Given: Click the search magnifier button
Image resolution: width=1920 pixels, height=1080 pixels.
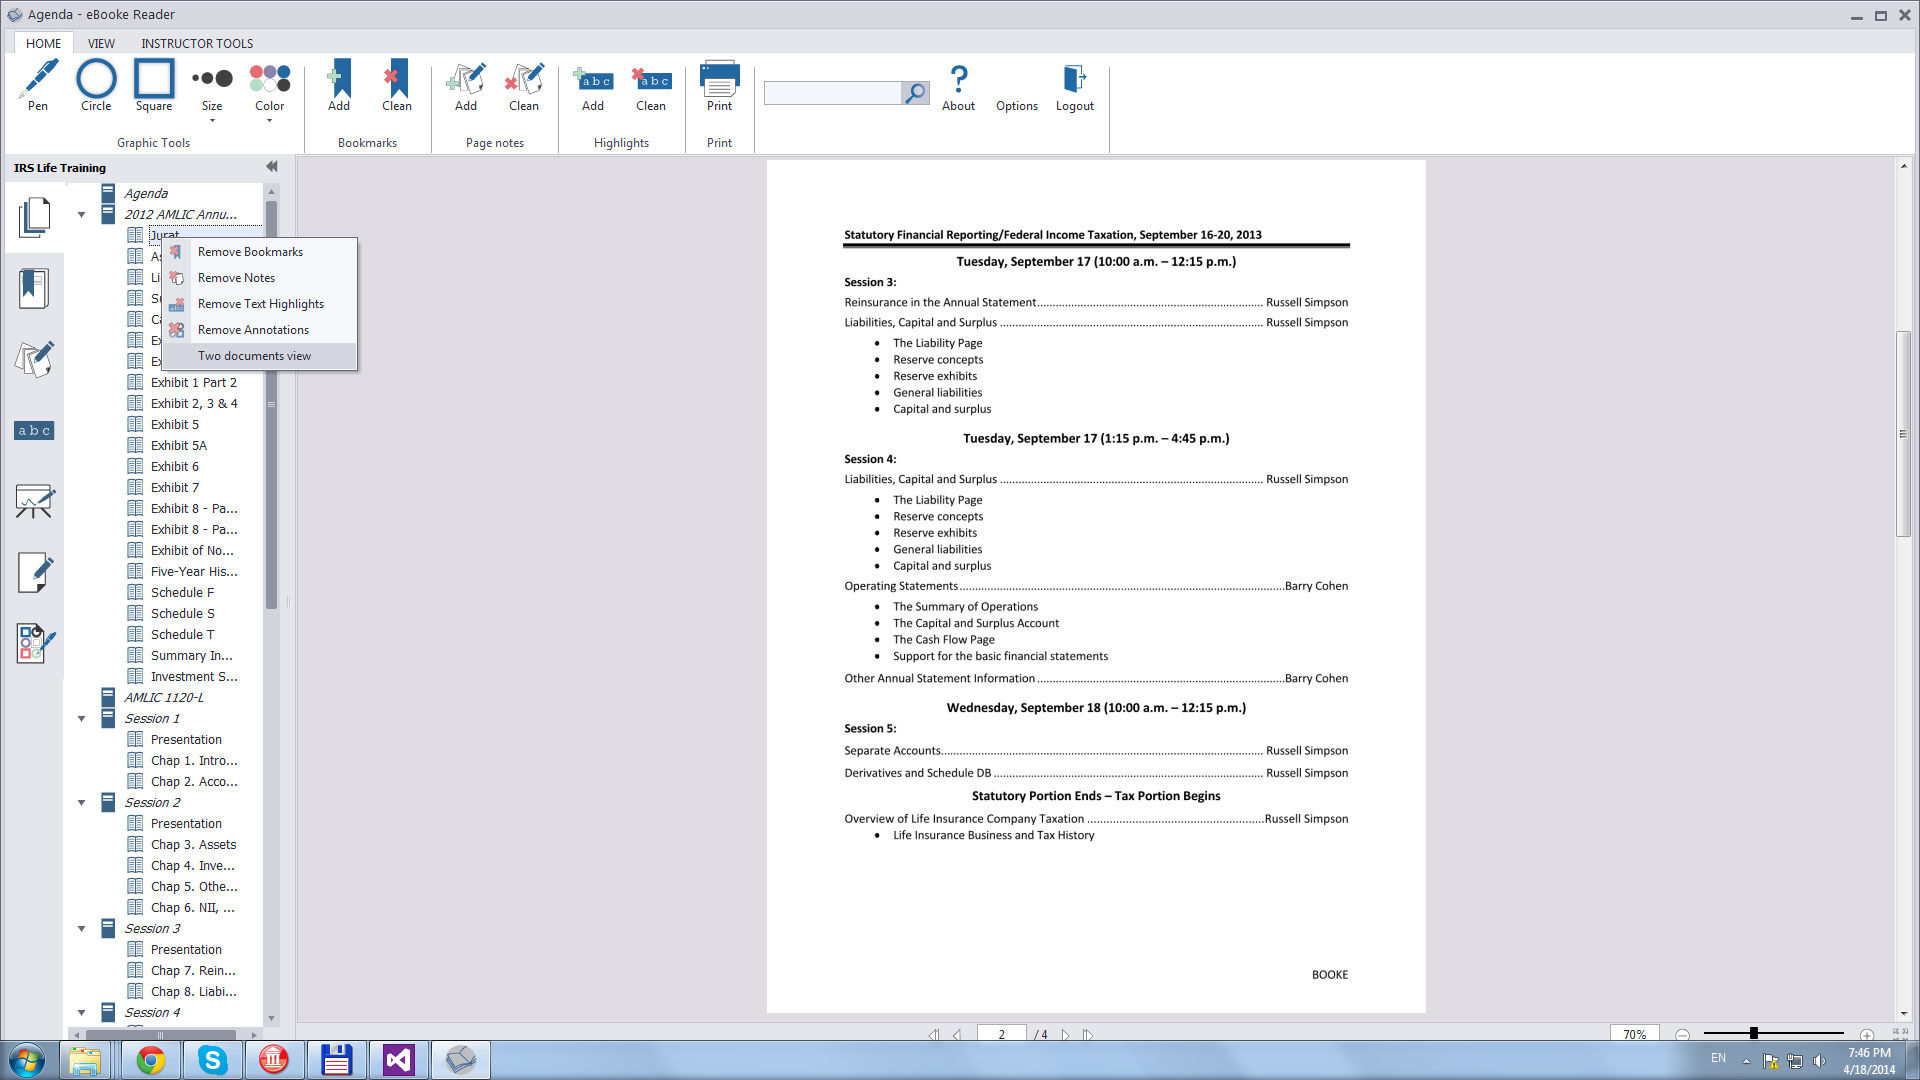Looking at the screenshot, I should (915, 93).
